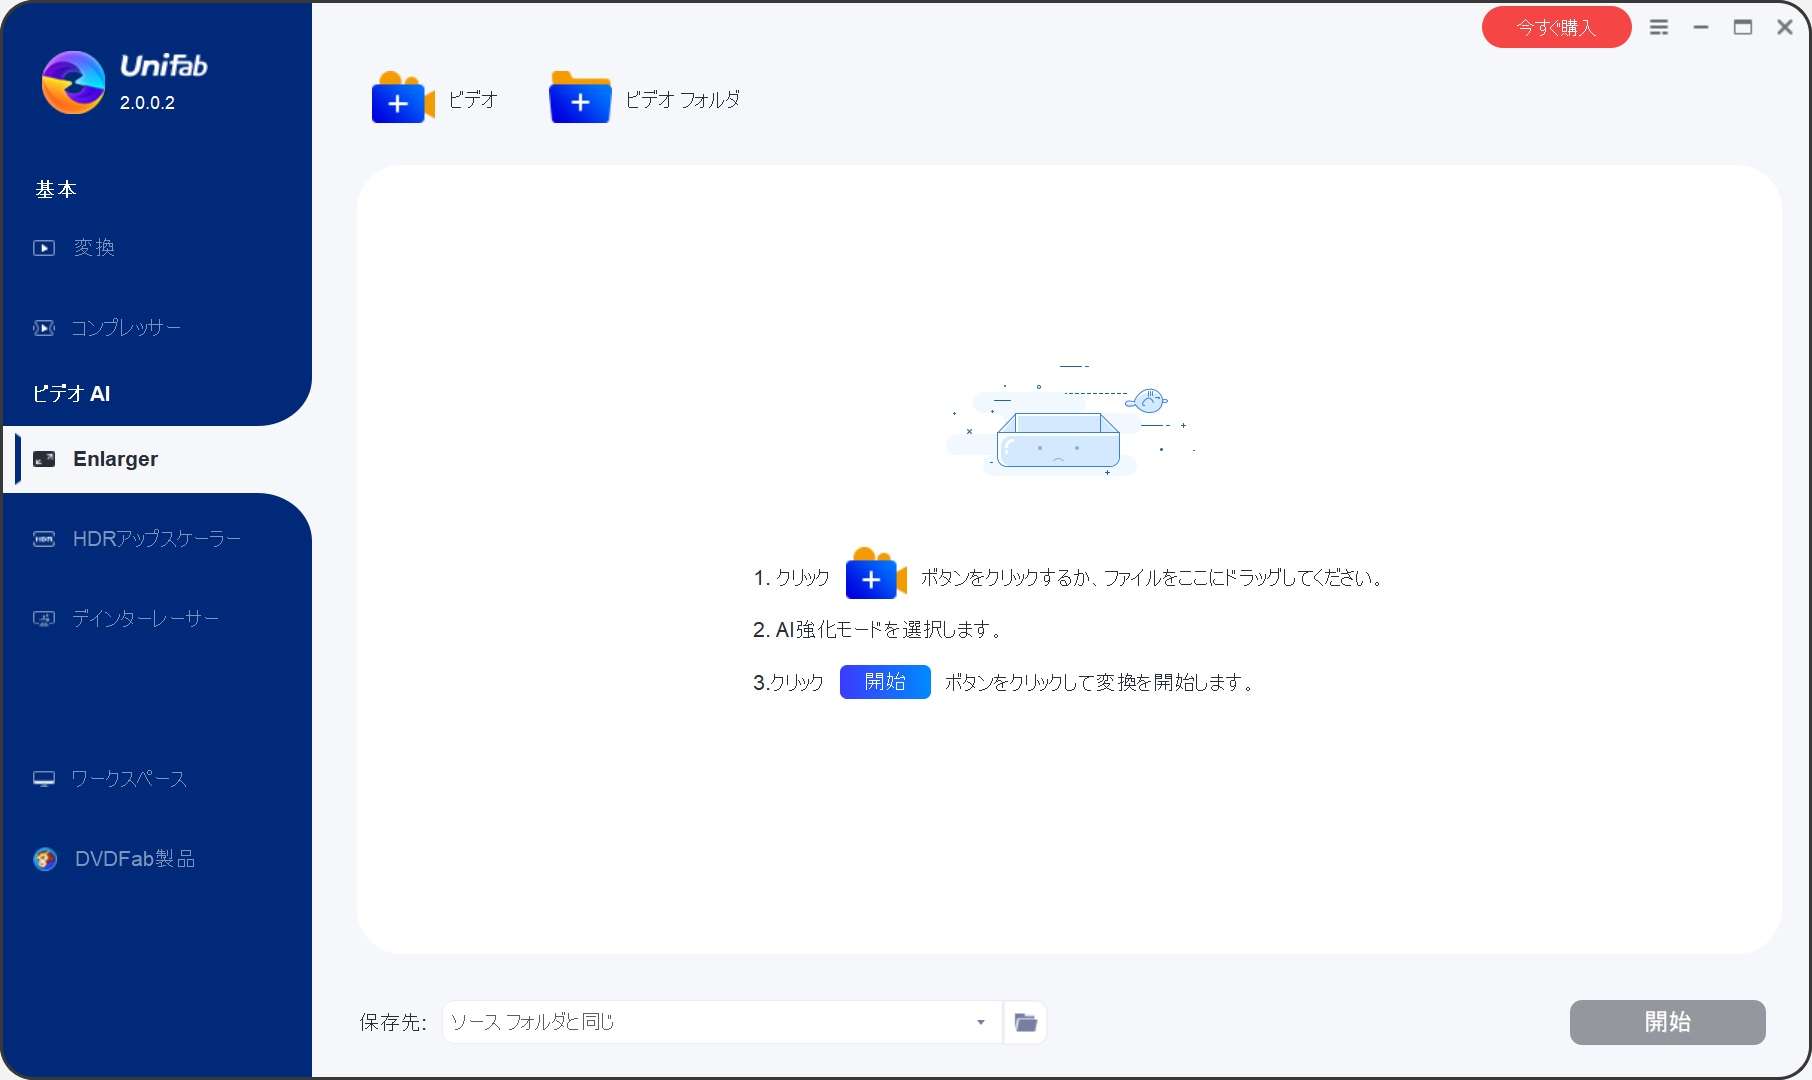Open HDRアップスケーラー module

coord(157,539)
